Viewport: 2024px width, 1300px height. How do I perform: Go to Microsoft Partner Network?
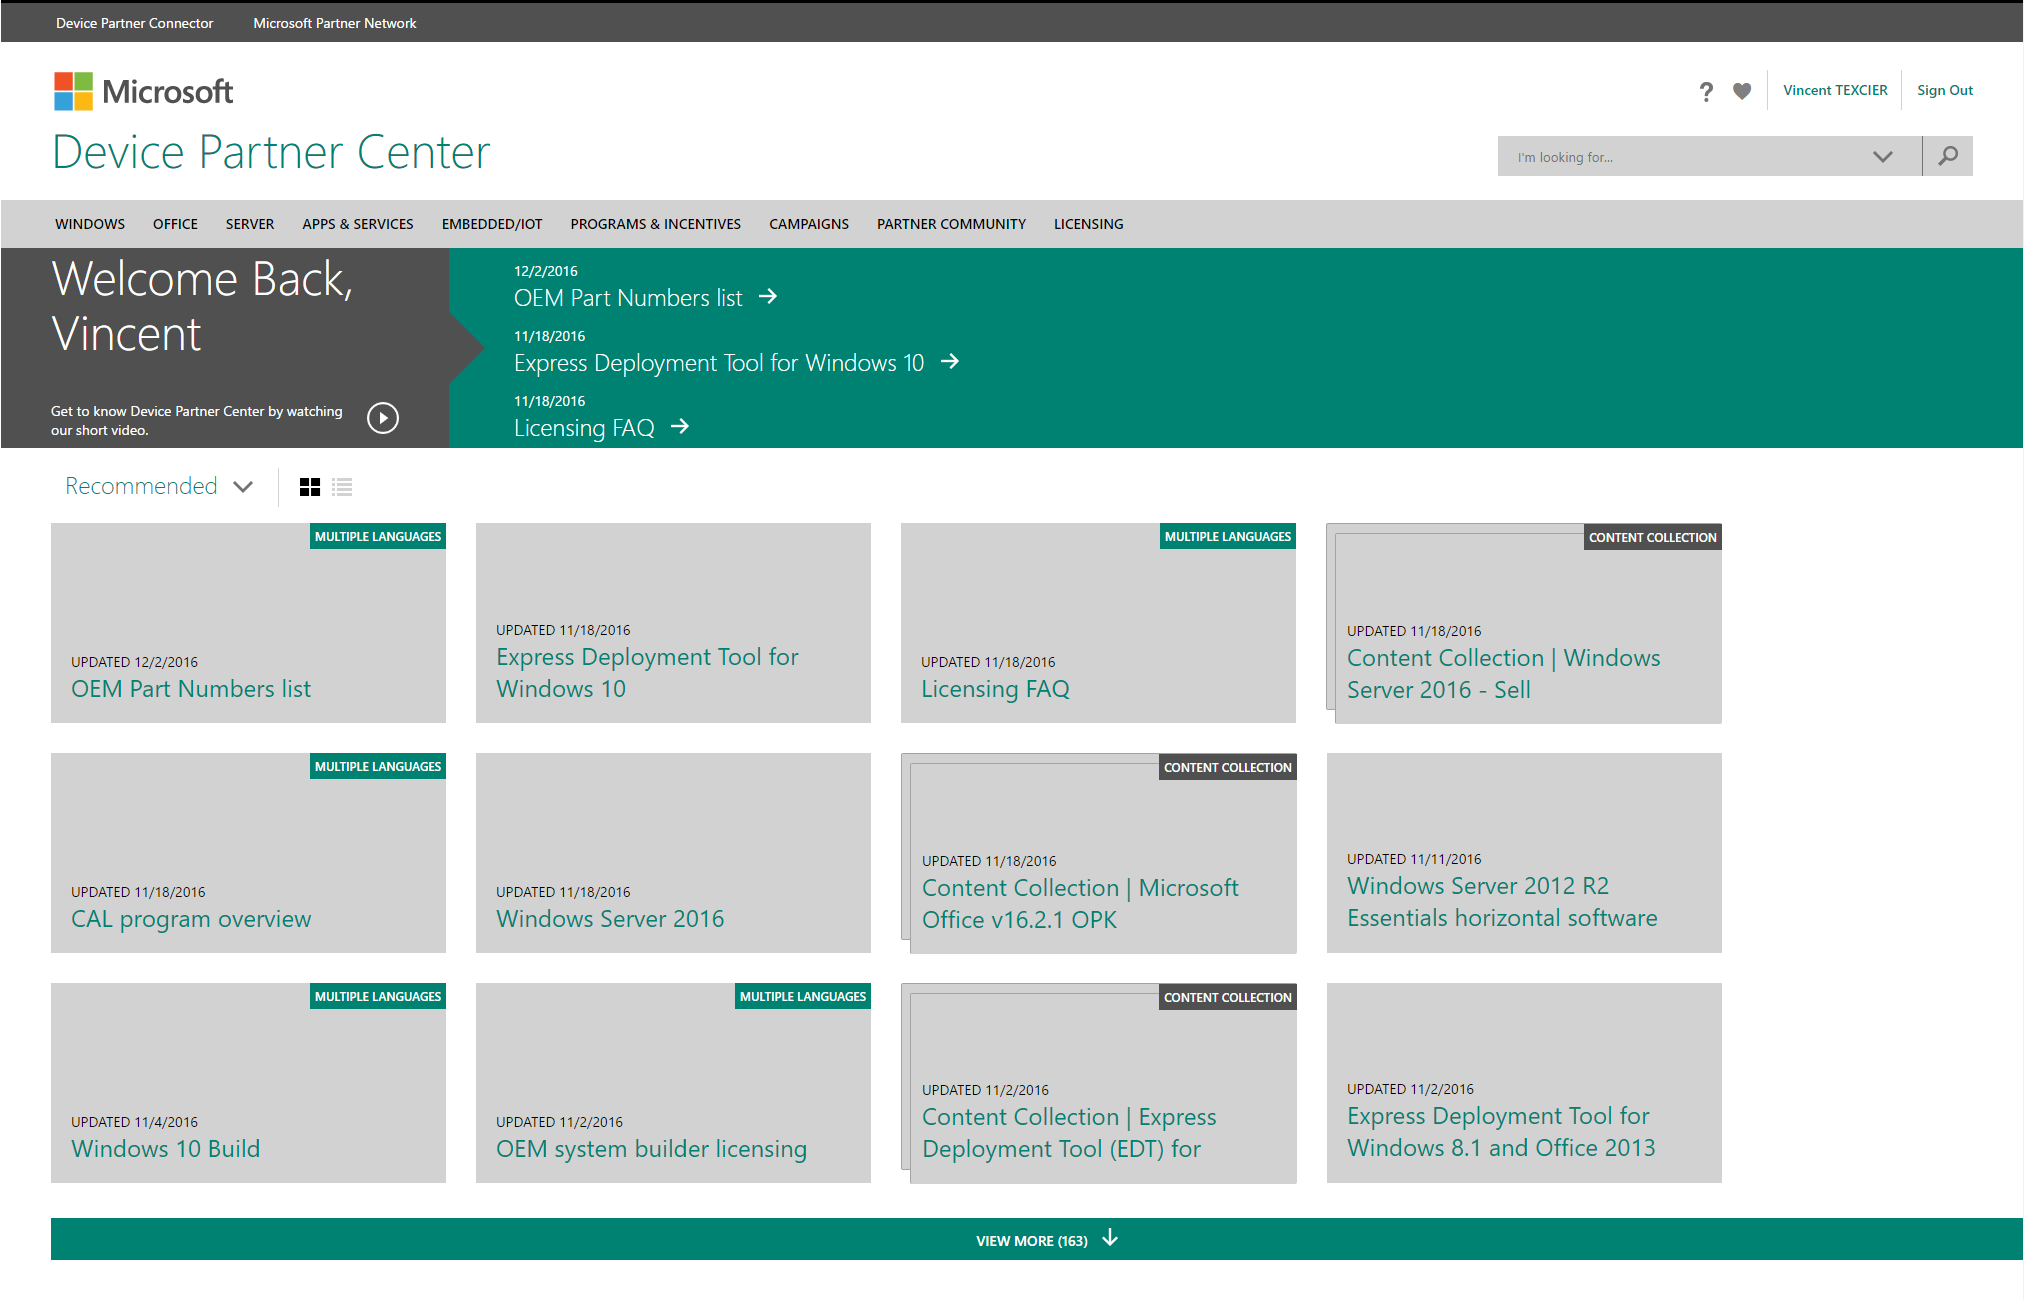[x=335, y=23]
